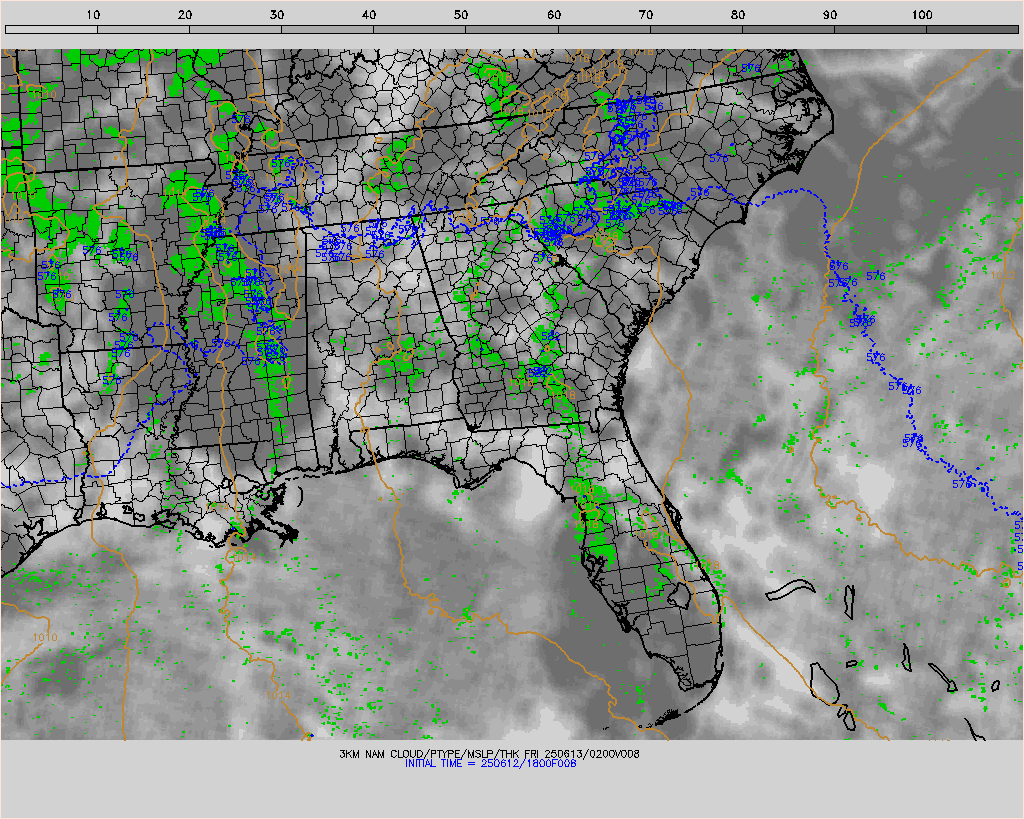Click the '50' label on the cloud cover scale
Viewport: 1024px width, 819px height.
click(461, 15)
